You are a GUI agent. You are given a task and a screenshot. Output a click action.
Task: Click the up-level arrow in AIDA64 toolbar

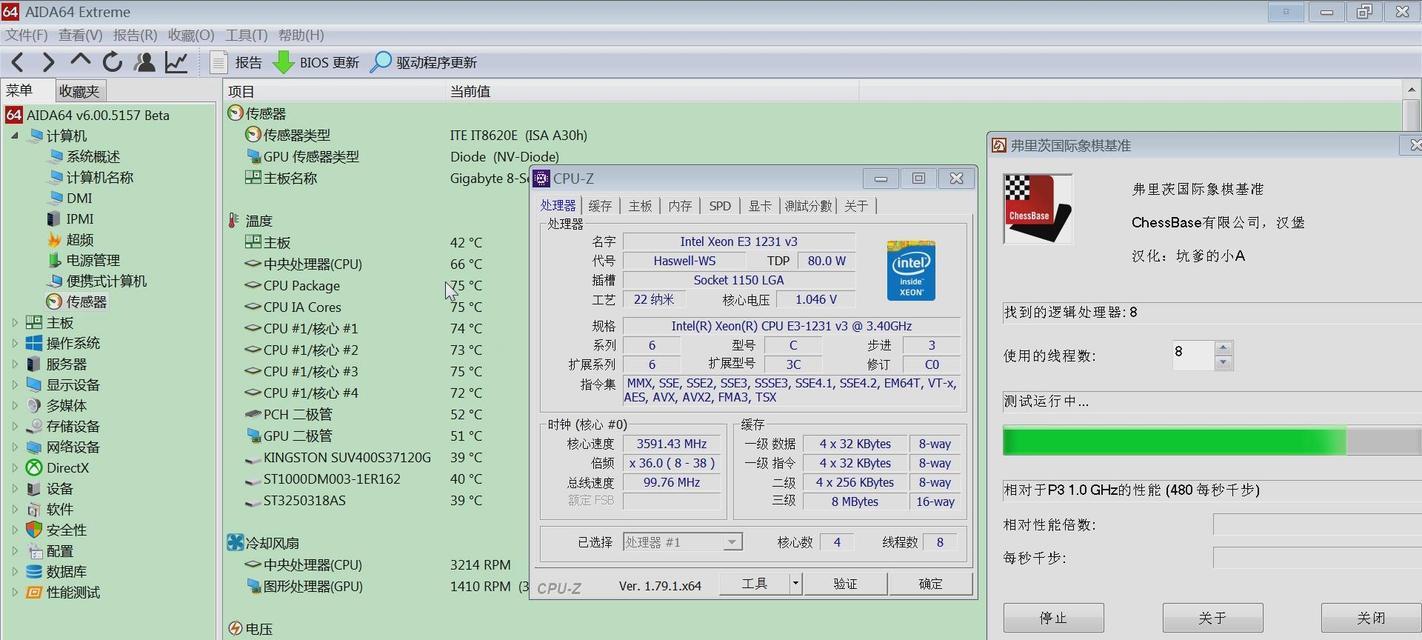(x=80, y=62)
